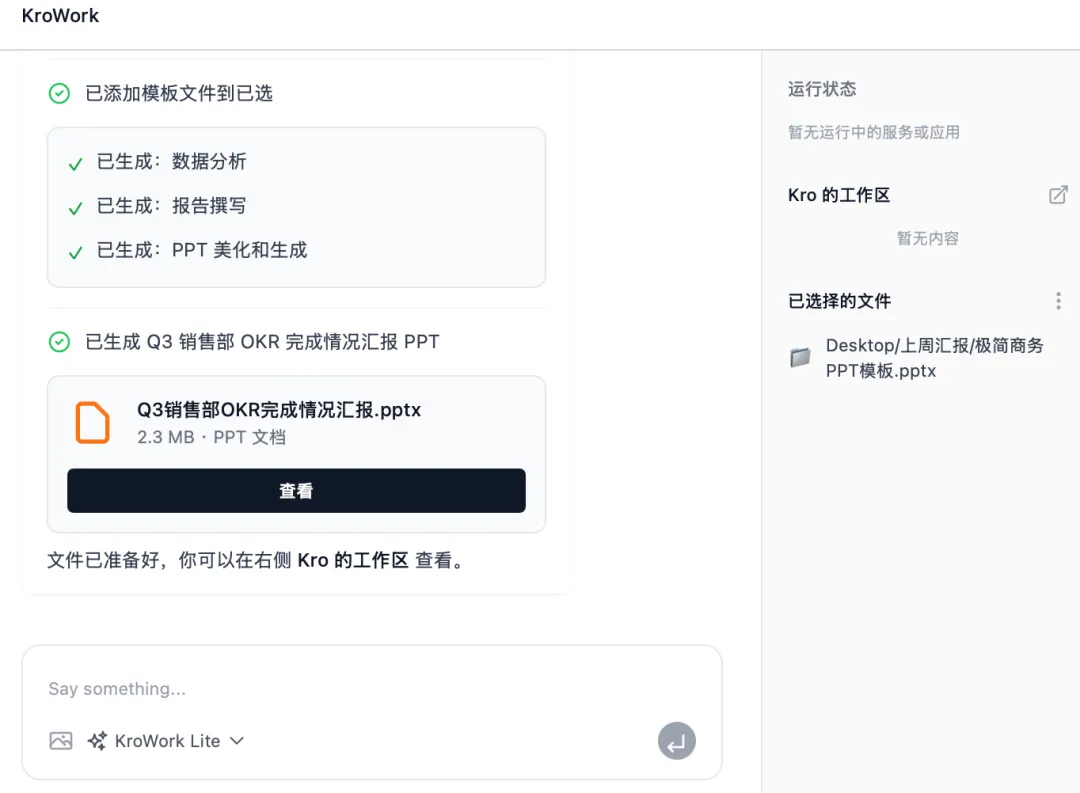
Task: Click the Kro 的工作区 heading
Action: click(x=839, y=195)
